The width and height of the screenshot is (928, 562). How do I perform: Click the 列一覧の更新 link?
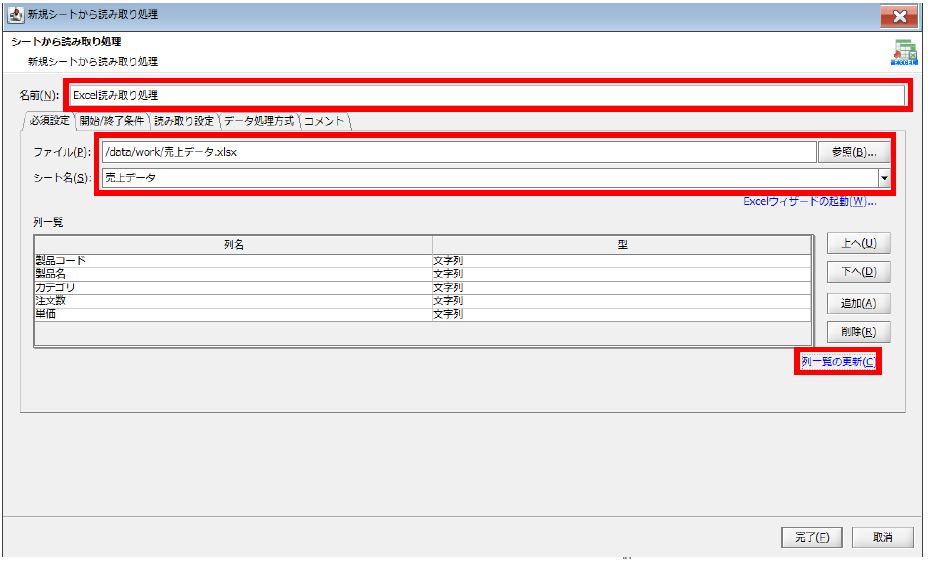click(x=838, y=361)
